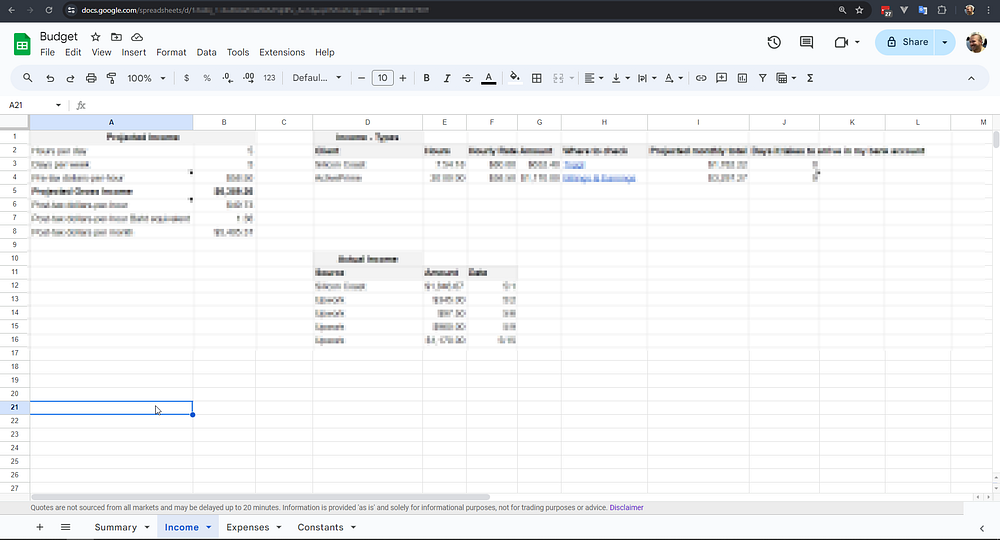Open the all sheets list
Screen dimensions: 1000x540
65,527
